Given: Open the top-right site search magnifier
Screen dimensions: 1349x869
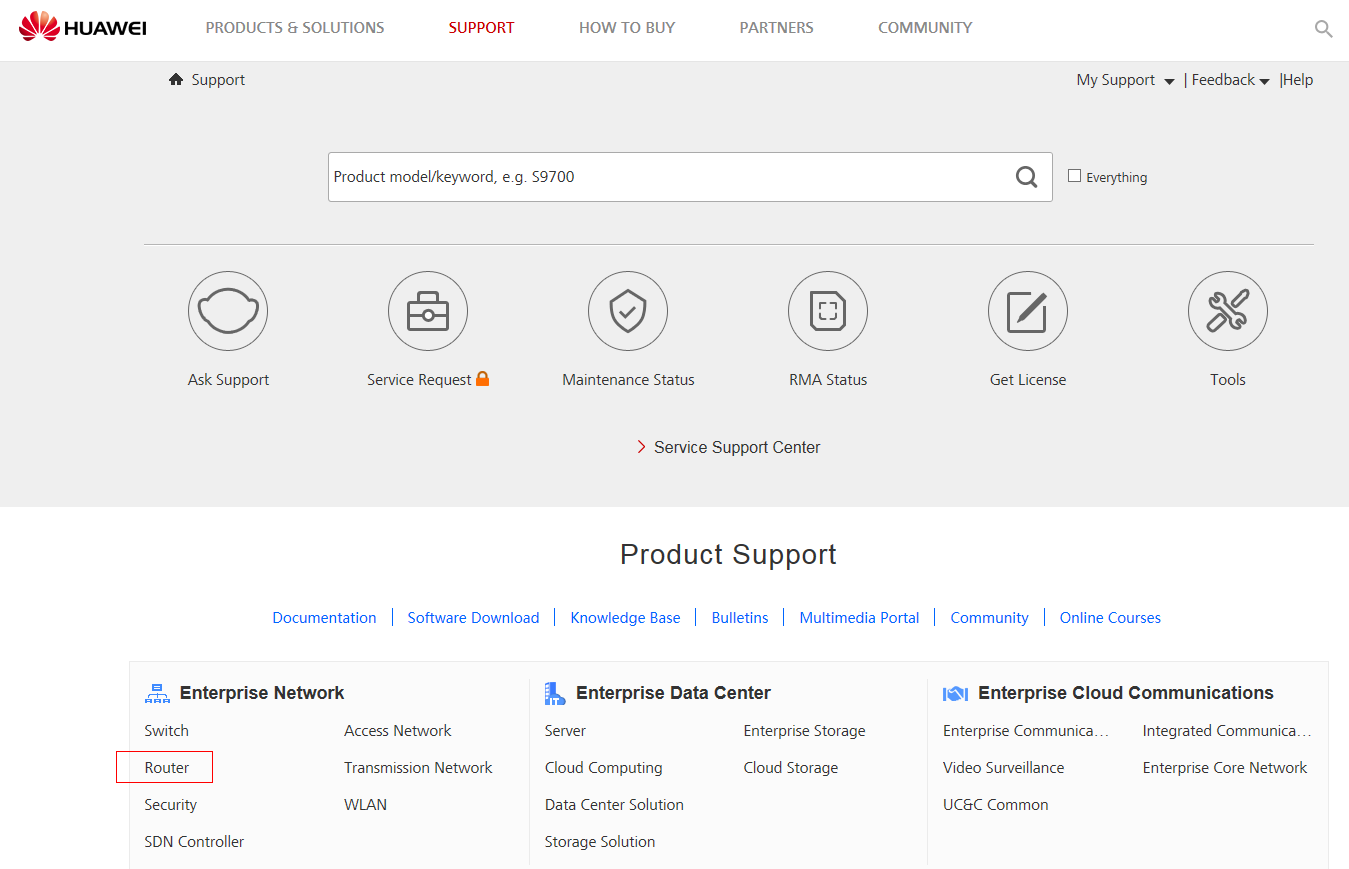Looking at the screenshot, I should click(1323, 29).
